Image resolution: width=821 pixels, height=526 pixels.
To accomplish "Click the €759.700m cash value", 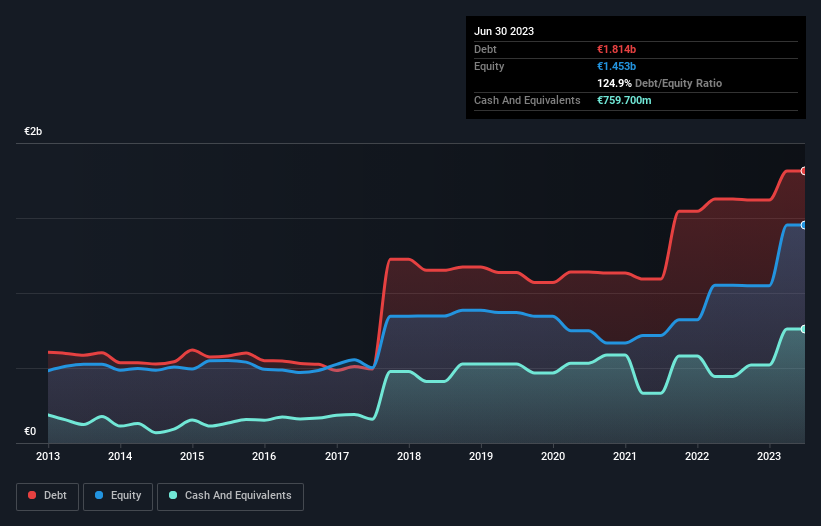I will (624, 100).
